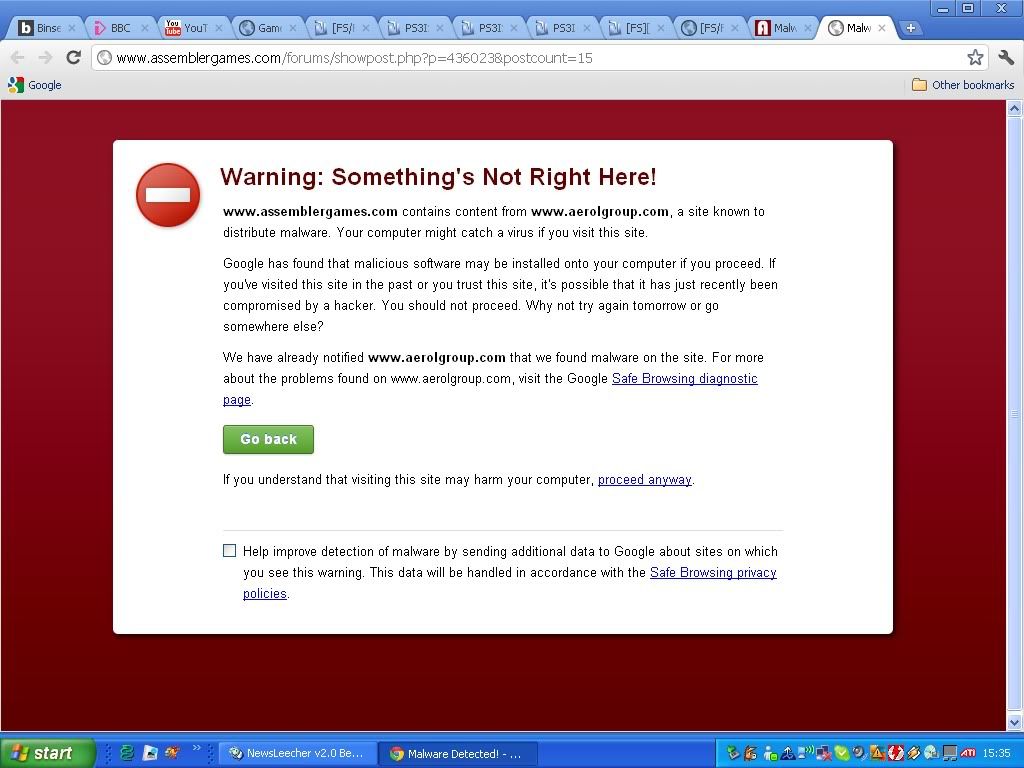Screen dimensions: 1024x768
Task: Open the Google bookmark in the bookmarks bar
Action: coord(35,85)
